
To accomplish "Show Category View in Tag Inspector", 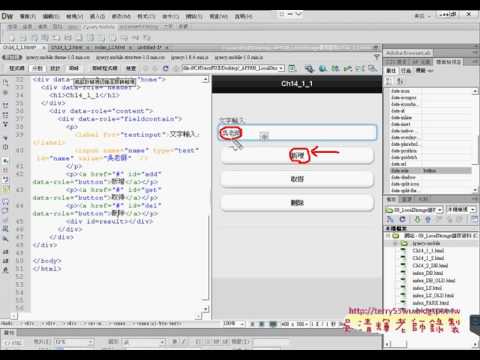I will tap(389, 81).
